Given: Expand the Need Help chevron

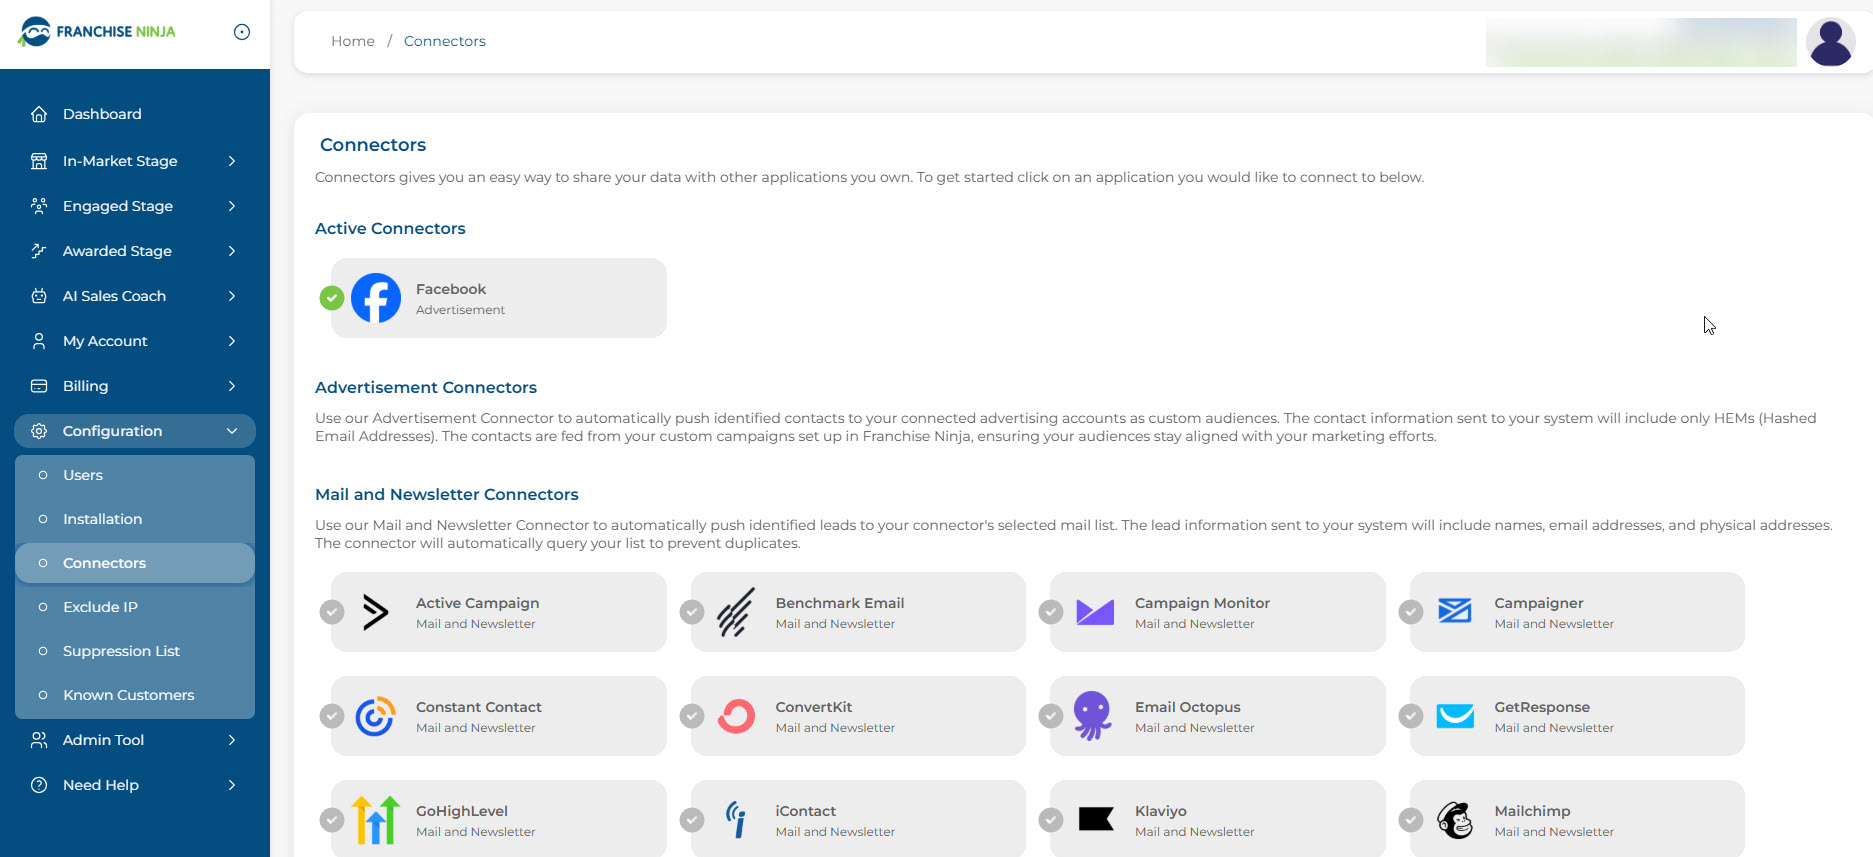Looking at the screenshot, I should click(232, 785).
